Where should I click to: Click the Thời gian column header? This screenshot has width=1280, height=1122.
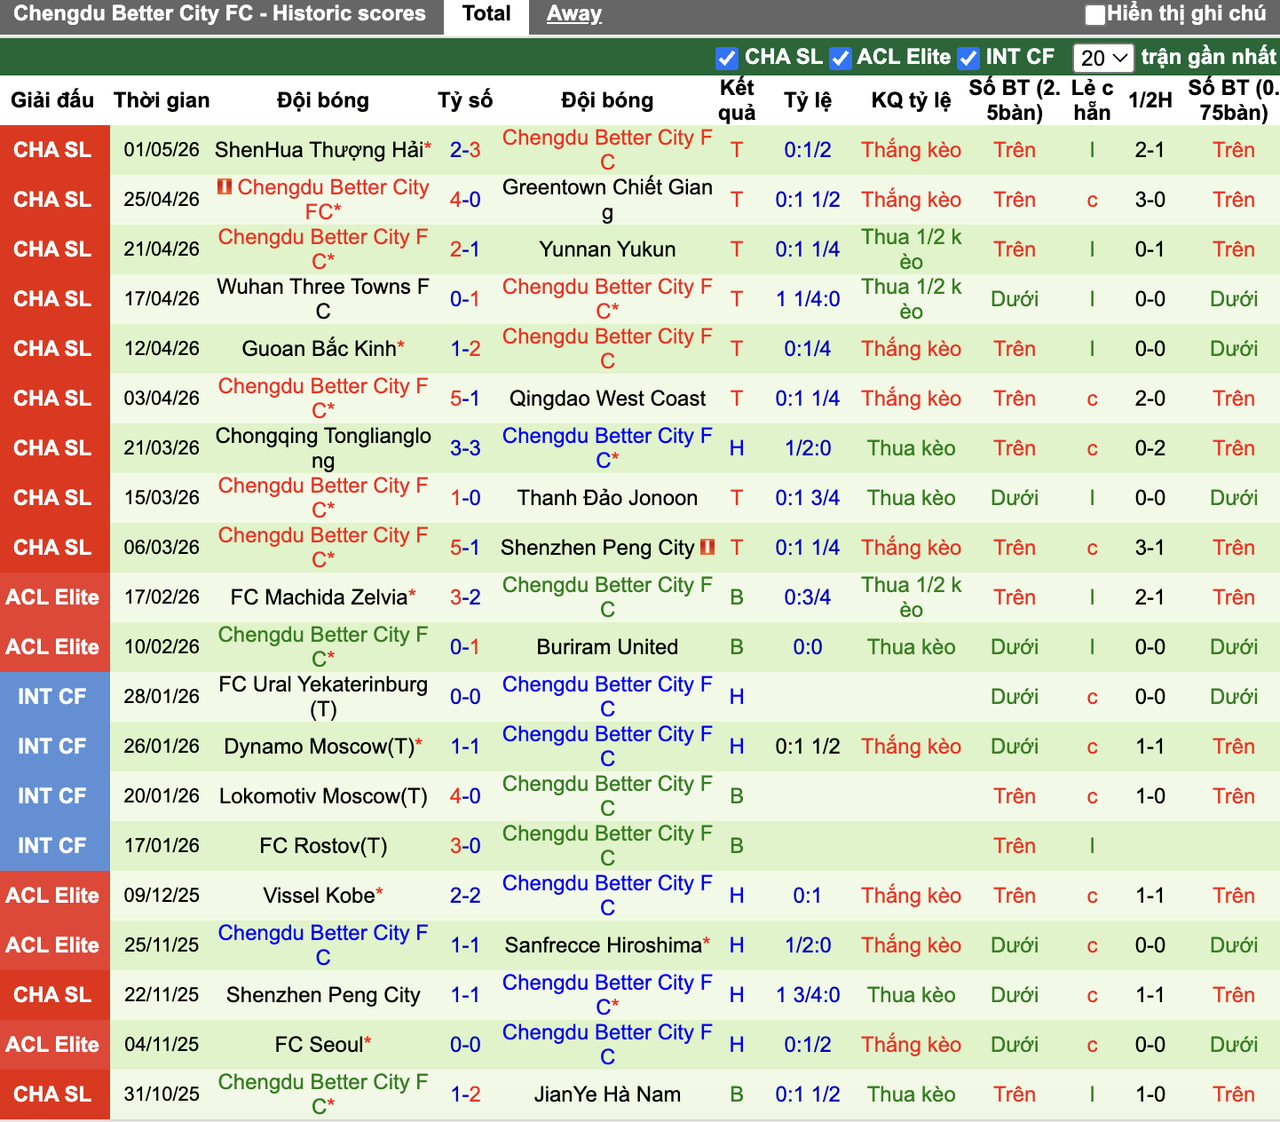click(x=162, y=100)
